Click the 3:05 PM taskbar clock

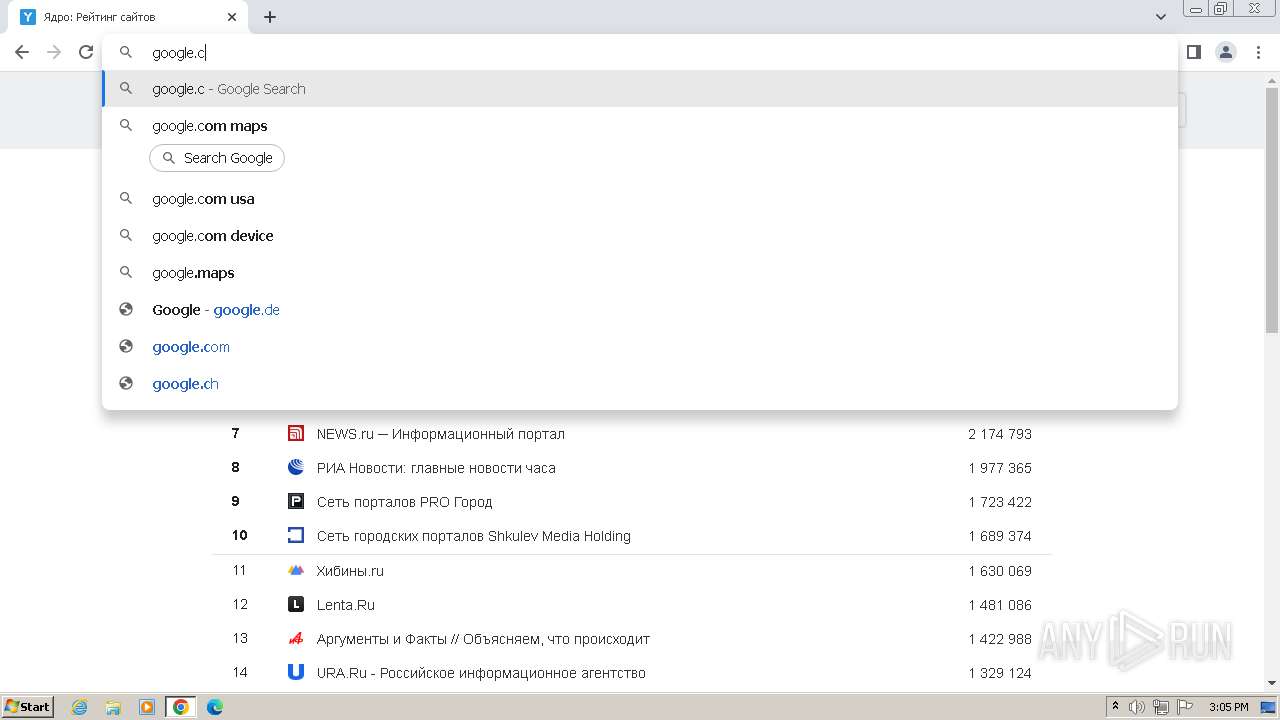(x=1228, y=707)
